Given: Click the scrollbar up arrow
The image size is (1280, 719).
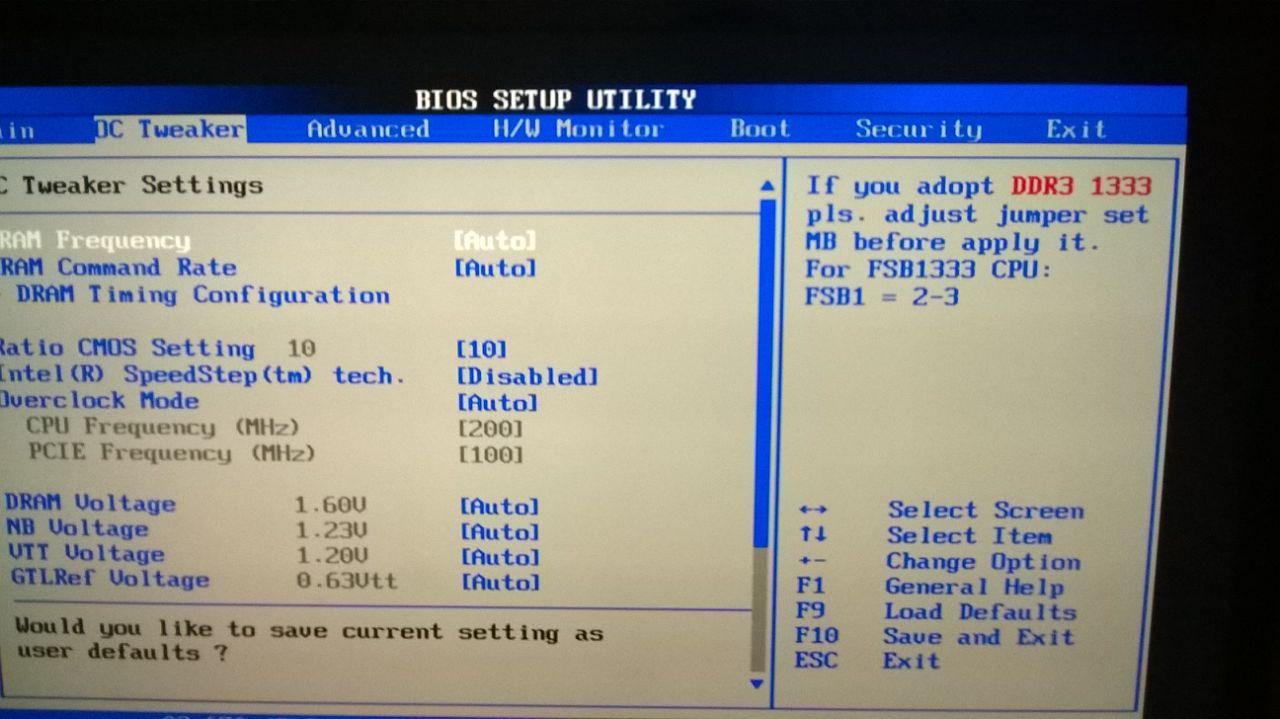Looking at the screenshot, I should [767, 186].
